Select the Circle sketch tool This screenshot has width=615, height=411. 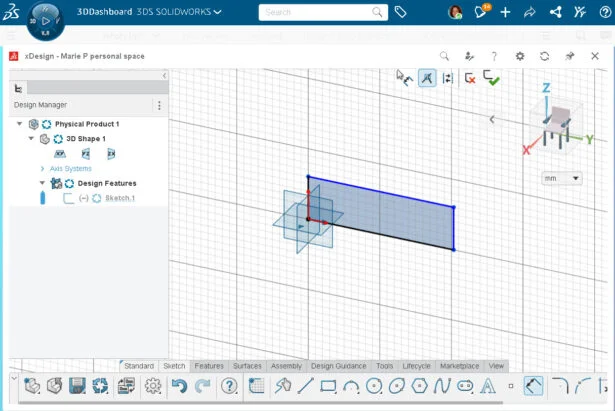pyautogui.click(x=374, y=385)
